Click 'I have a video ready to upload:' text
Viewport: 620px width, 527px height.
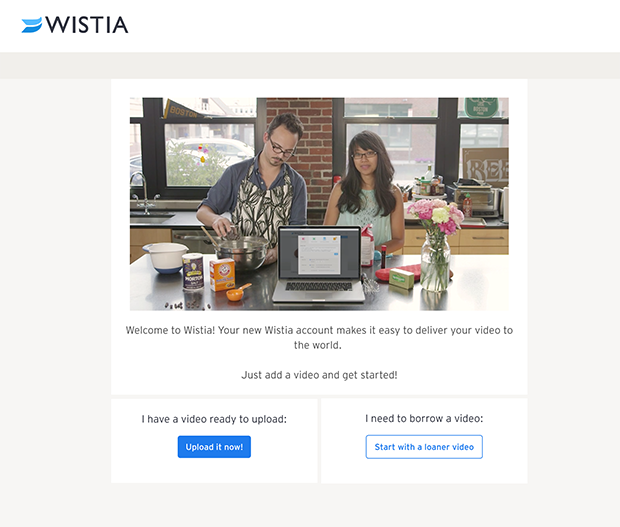pyautogui.click(x=214, y=419)
